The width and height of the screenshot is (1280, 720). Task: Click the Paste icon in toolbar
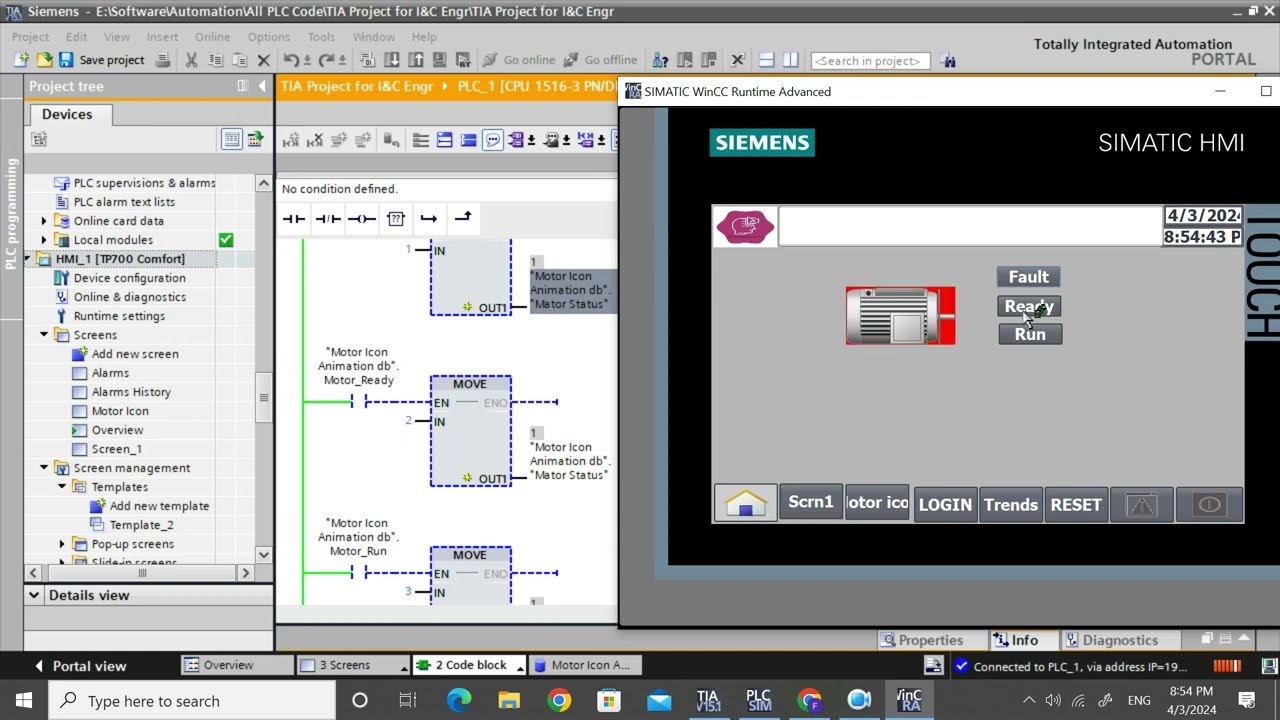pos(239,60)
